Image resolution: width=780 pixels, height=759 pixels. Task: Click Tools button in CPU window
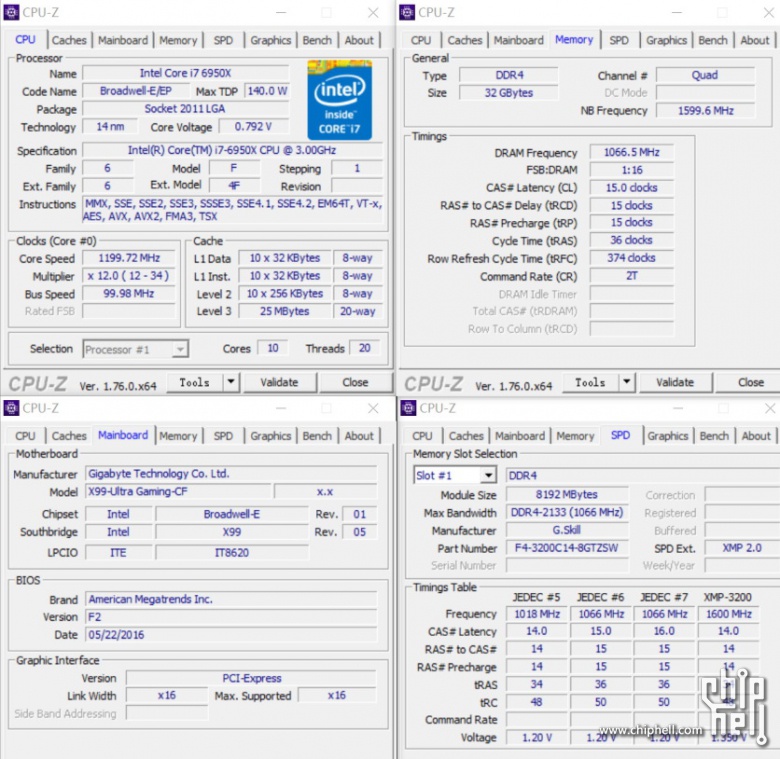tap(195, 382)
